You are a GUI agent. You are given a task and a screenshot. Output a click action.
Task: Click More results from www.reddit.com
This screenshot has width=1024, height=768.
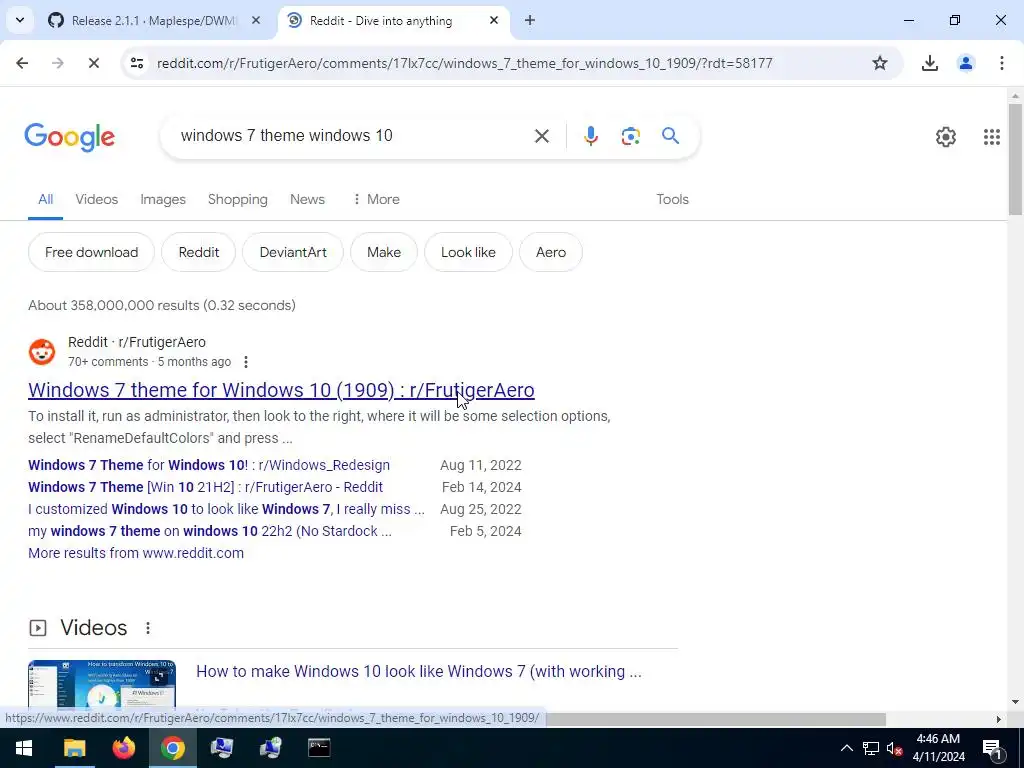pos(136,553)
